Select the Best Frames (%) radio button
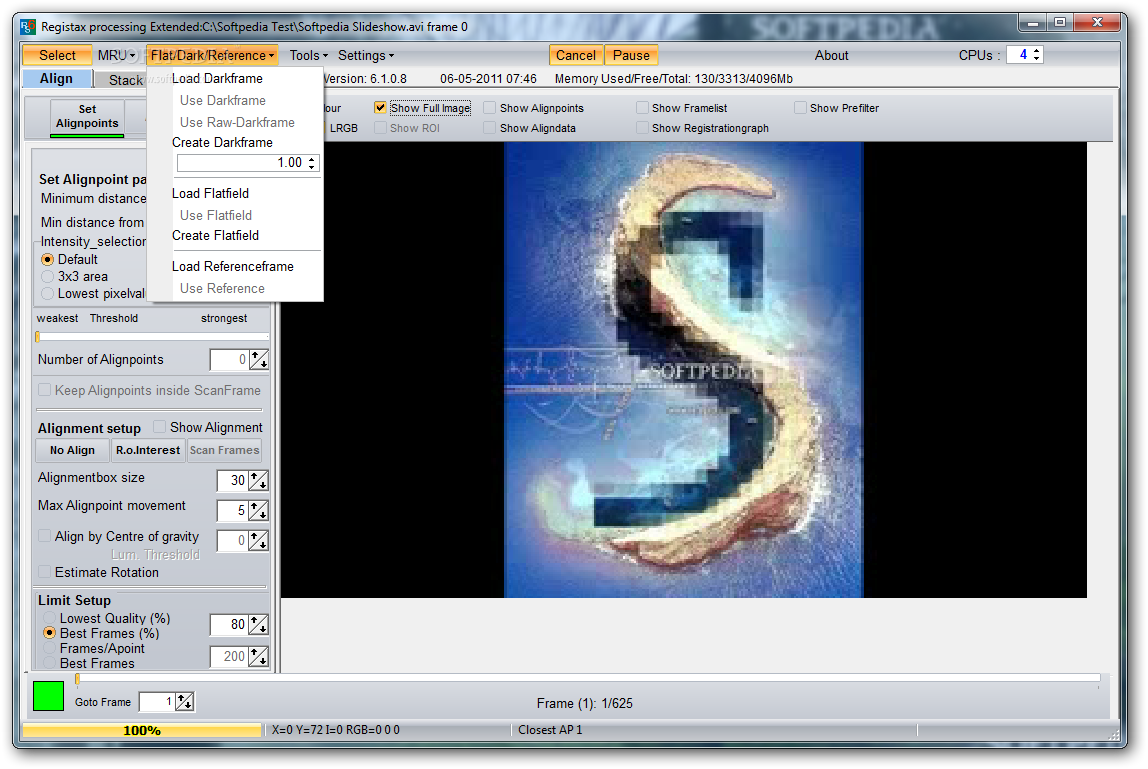Image resolution: width=1148 pixels, height=769 pixels. 50,633
